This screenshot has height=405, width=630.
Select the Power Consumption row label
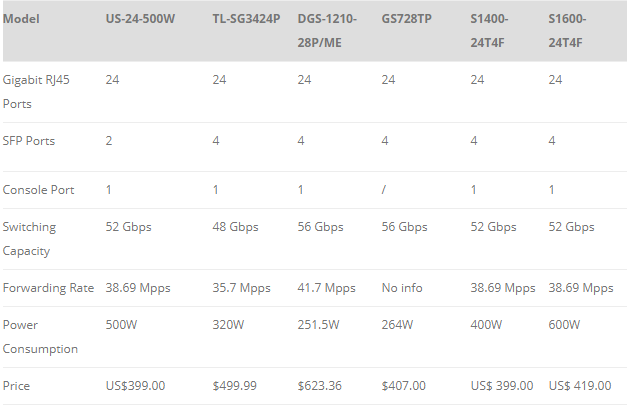40,337
